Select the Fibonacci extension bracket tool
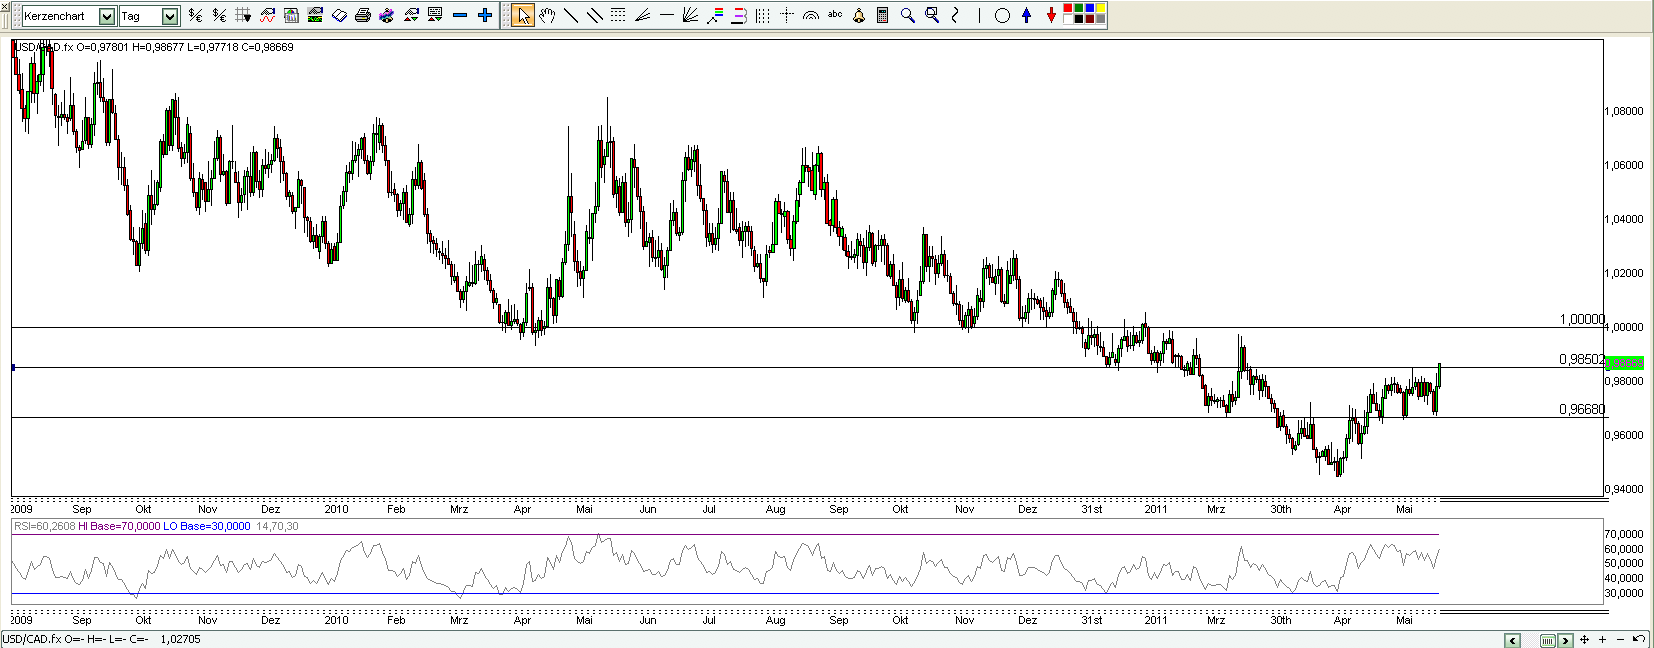1654x648 pixels. pyautogui.click(x=739, y=15)
